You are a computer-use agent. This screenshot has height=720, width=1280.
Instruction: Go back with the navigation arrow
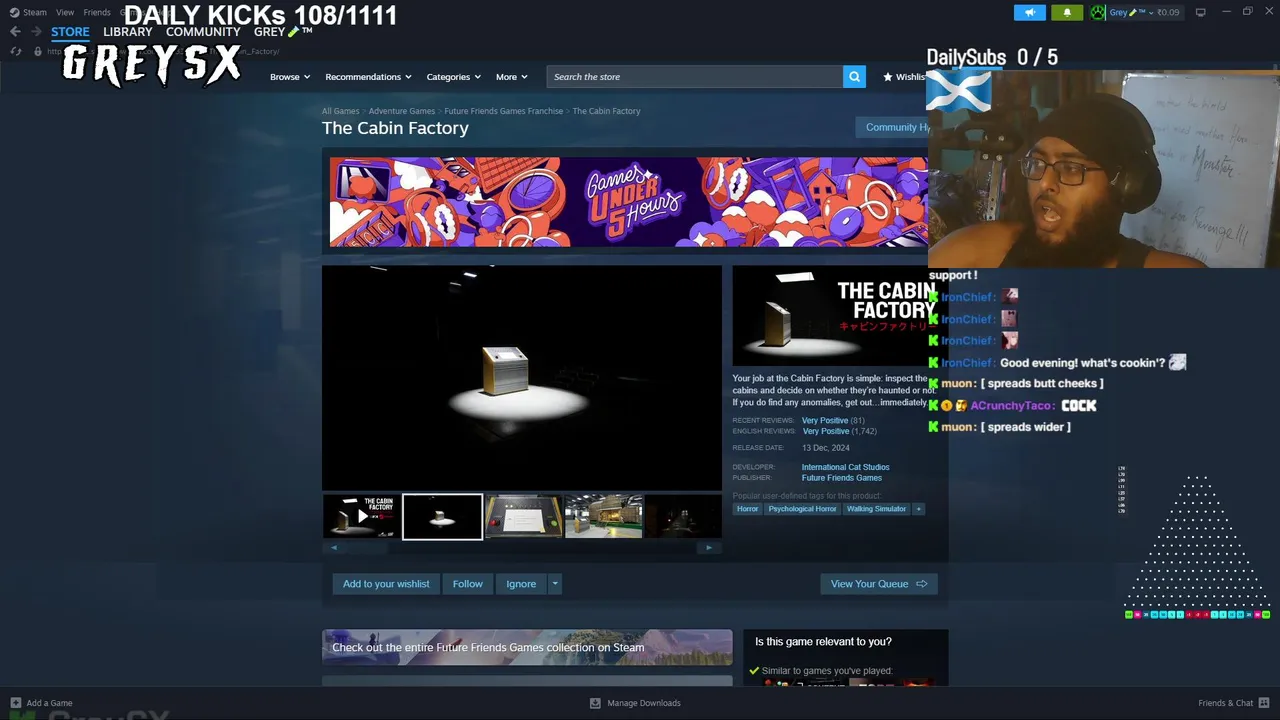coord(15,32)
